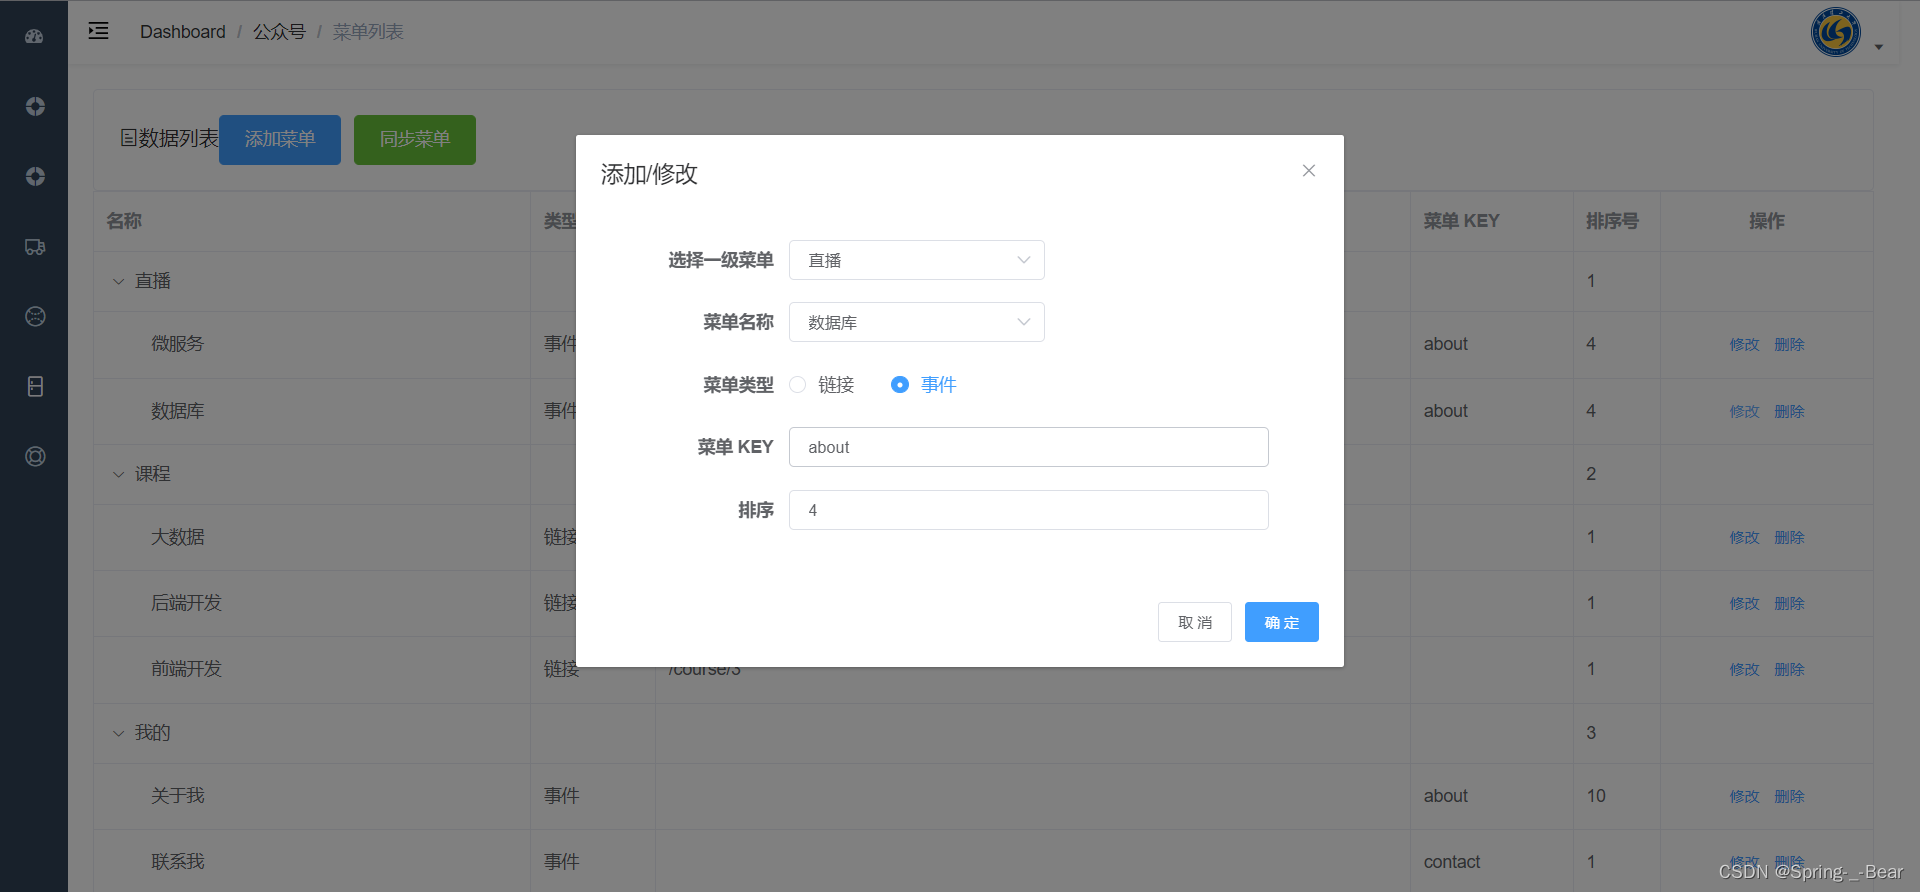Screen dimensions: 1920x892
Task: Click the dashboard gauge icon in sidebar
Action: point(34,36)
